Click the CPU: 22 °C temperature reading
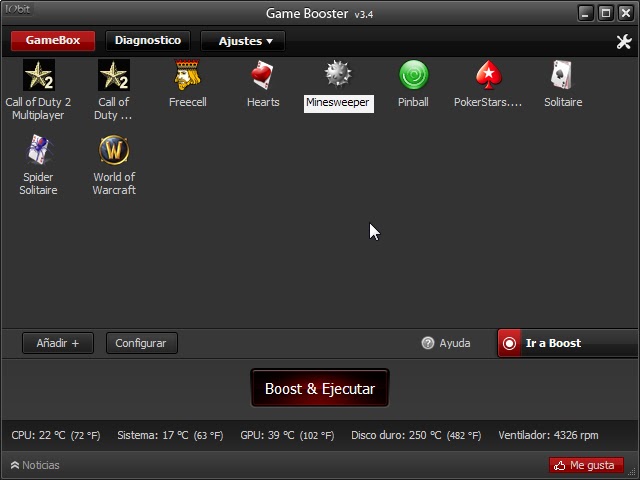This screenshot has height=480, width=640. pyautogui.click(x=56, y=436)
